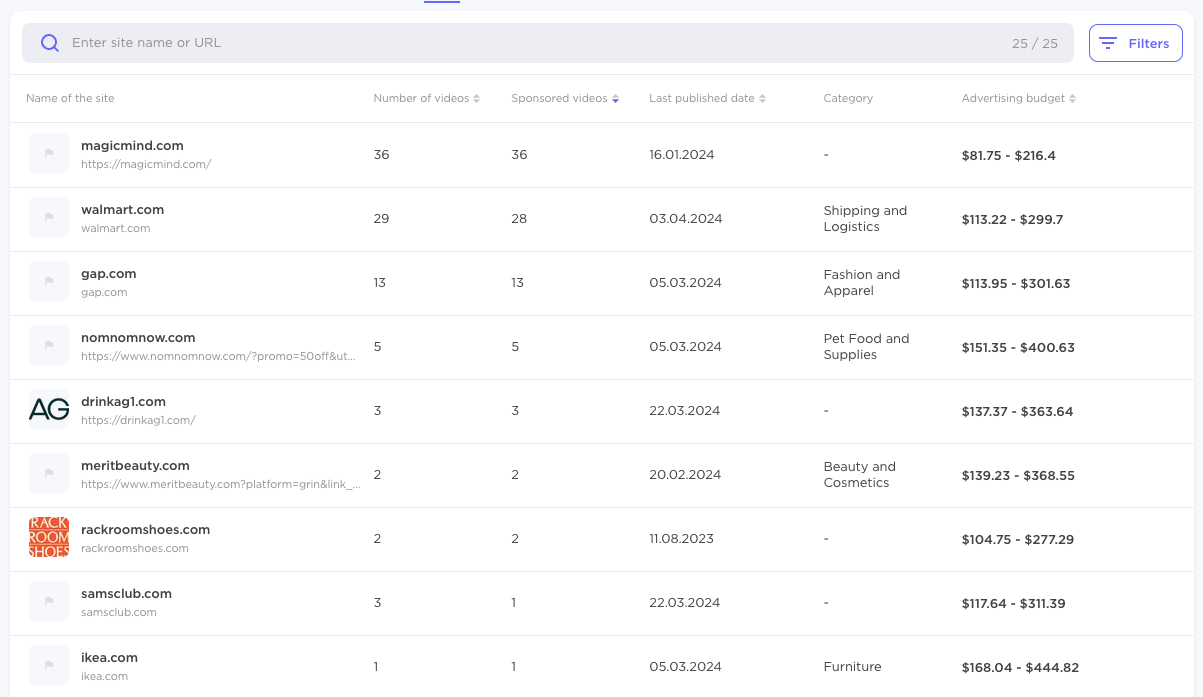This screenshot has height=697, width=1203.
Task: Click the samsclub.com site icon
Action: pyautogui.click(x=48, y=601)
